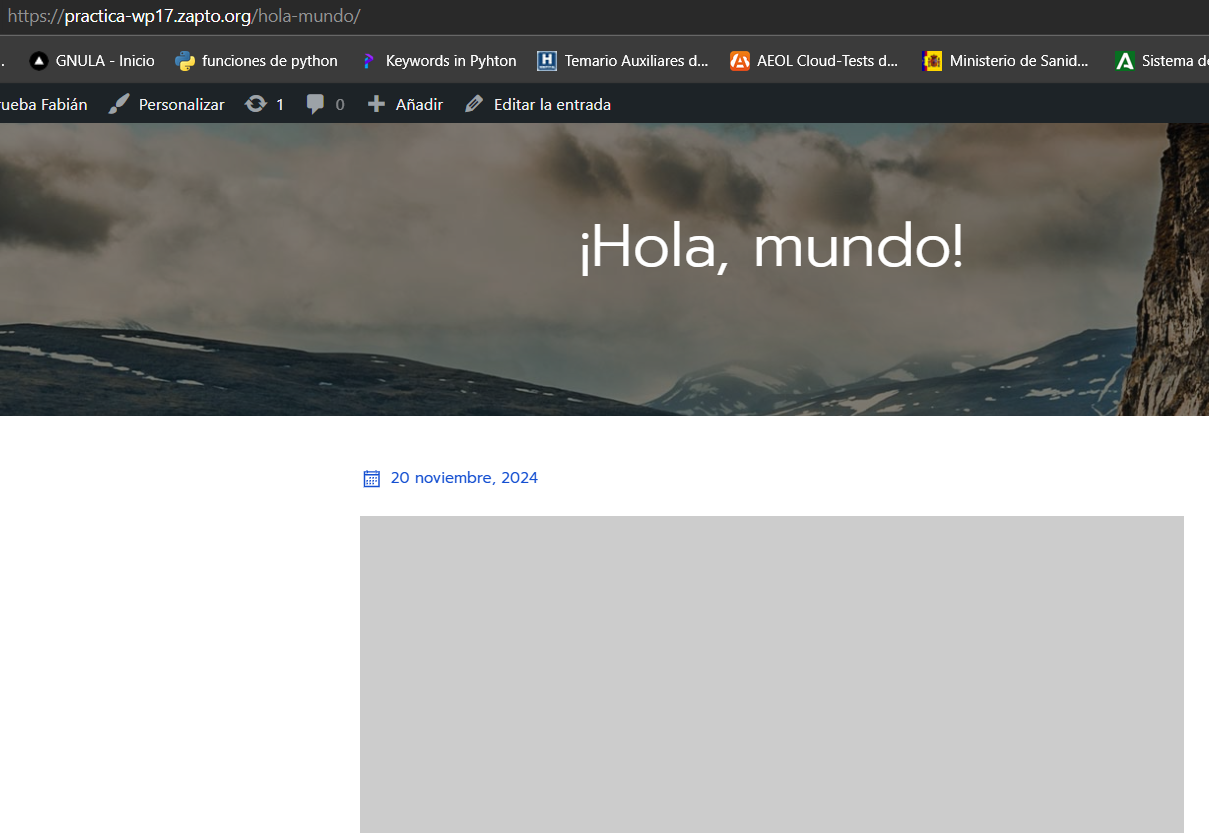The image size is (1209, 833).
Task: Click the plus icon beside Añadir
Action: coord(376,104)
